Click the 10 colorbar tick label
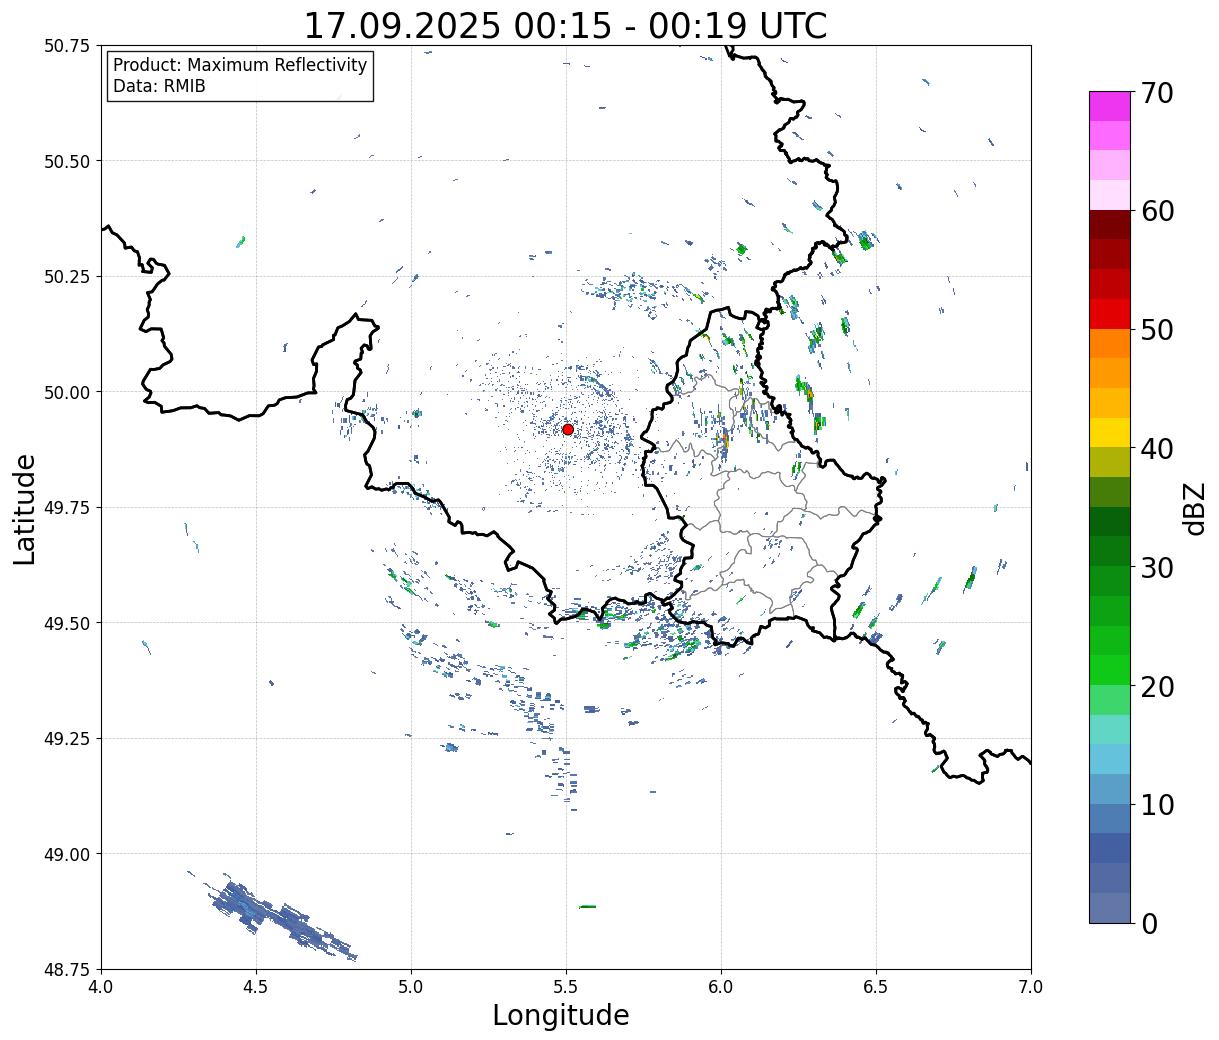This screenshot has width=1219, height=1040. (1158, 805)
